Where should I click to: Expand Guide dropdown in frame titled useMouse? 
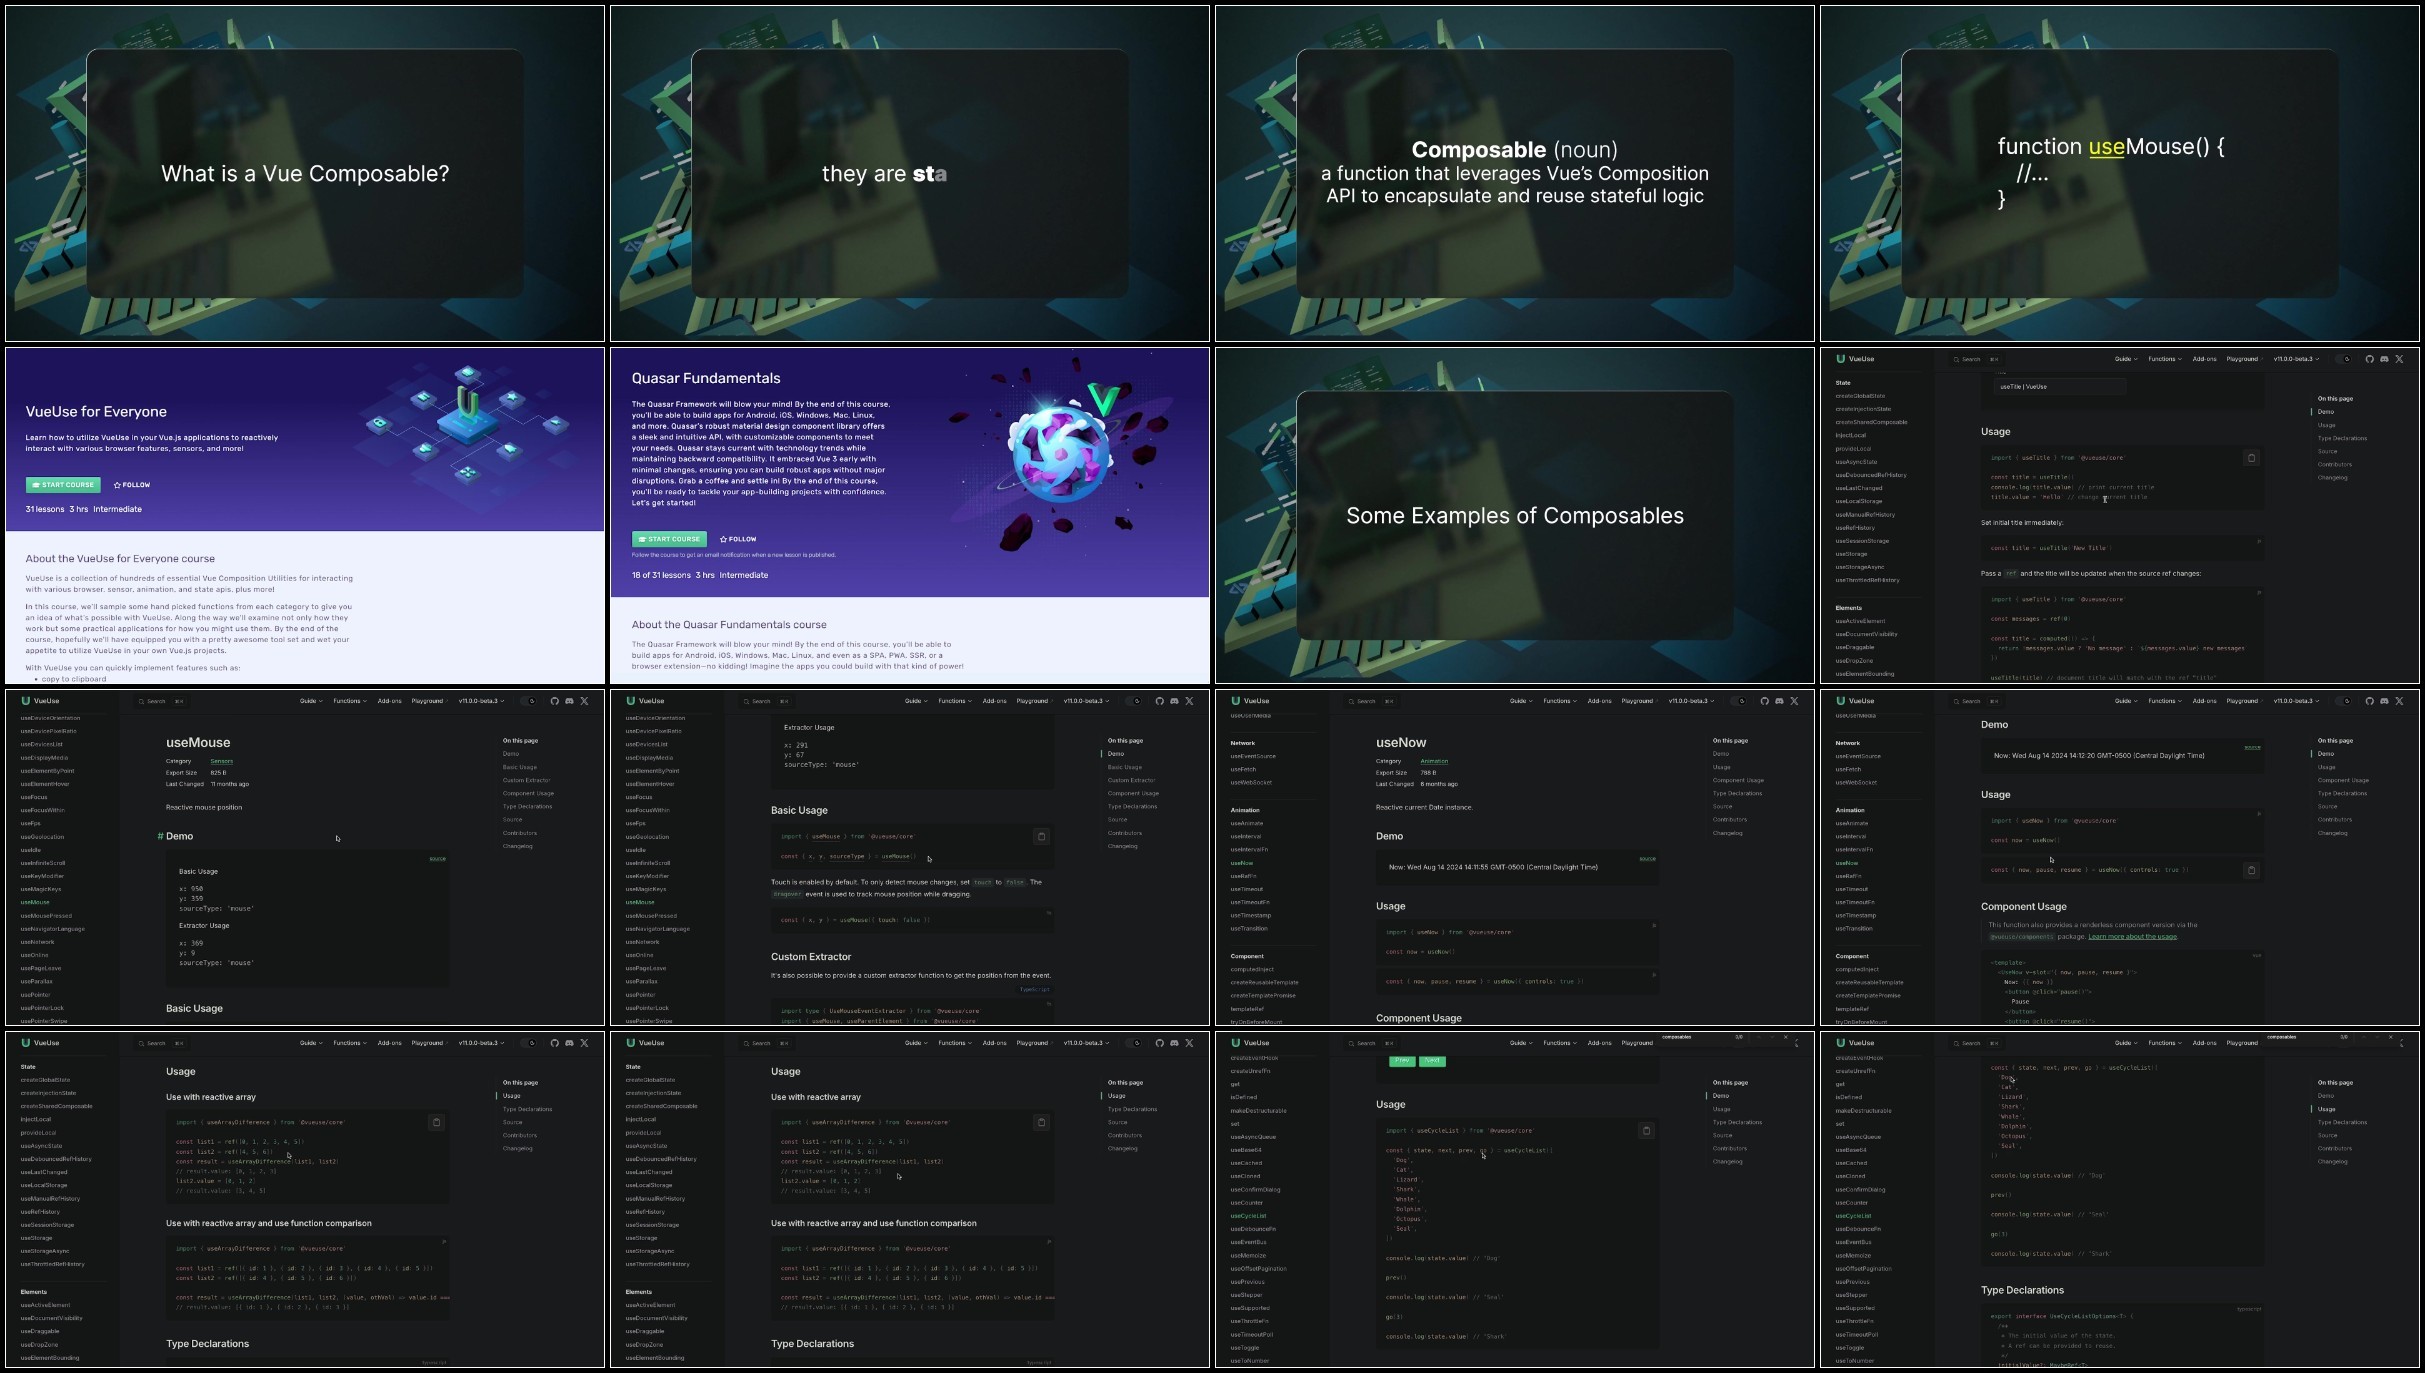[311, 701]
